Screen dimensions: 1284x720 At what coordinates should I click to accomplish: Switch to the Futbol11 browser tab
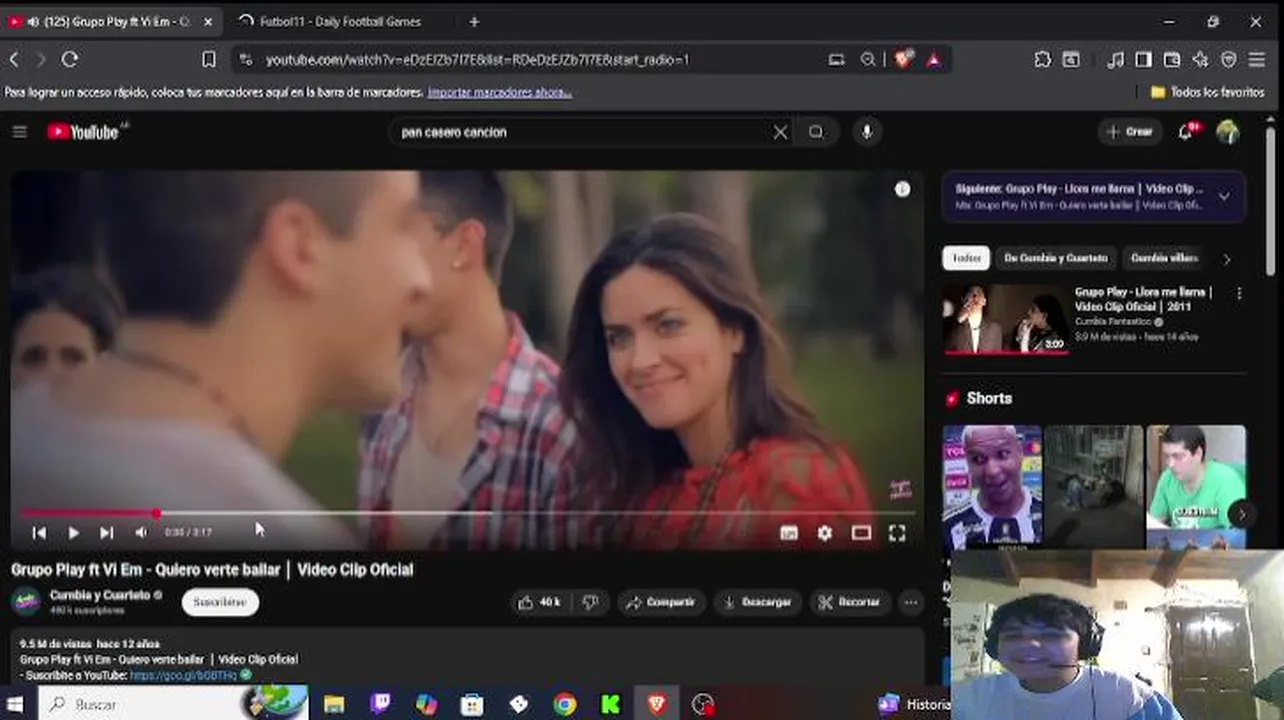click(340, 21)
